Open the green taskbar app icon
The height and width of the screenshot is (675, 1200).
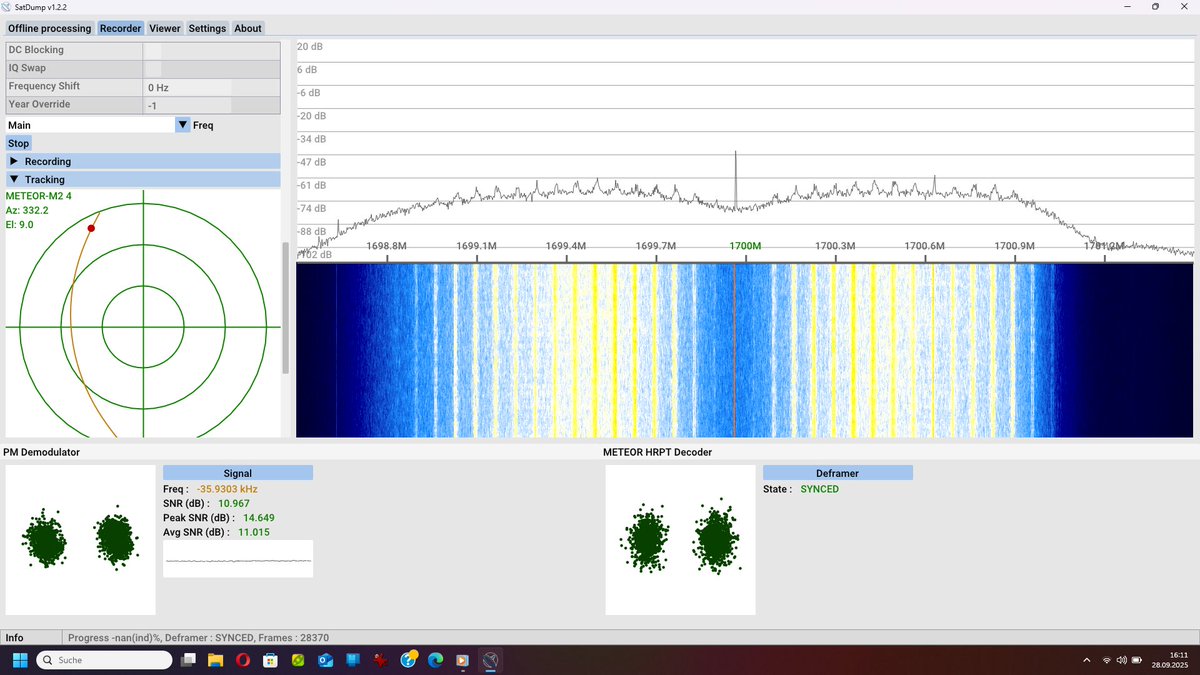pyautogui.click(x=298, y=660)
